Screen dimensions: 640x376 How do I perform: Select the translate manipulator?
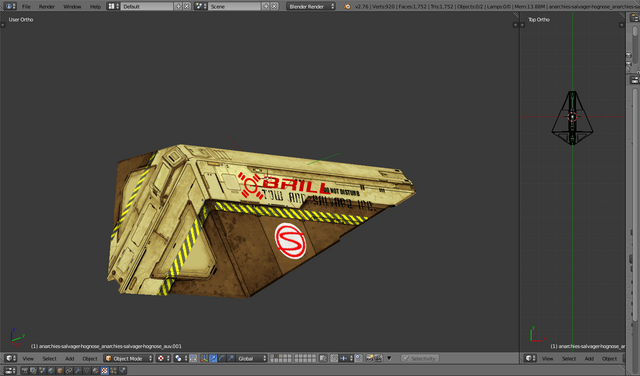[213, 358]
